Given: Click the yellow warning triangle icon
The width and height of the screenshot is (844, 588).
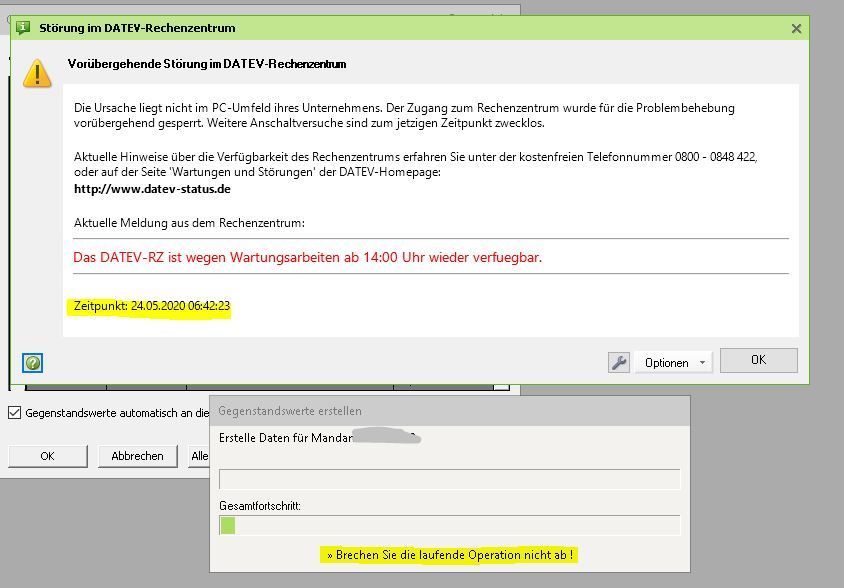Looking at the screenshot, I should (37, 73).
